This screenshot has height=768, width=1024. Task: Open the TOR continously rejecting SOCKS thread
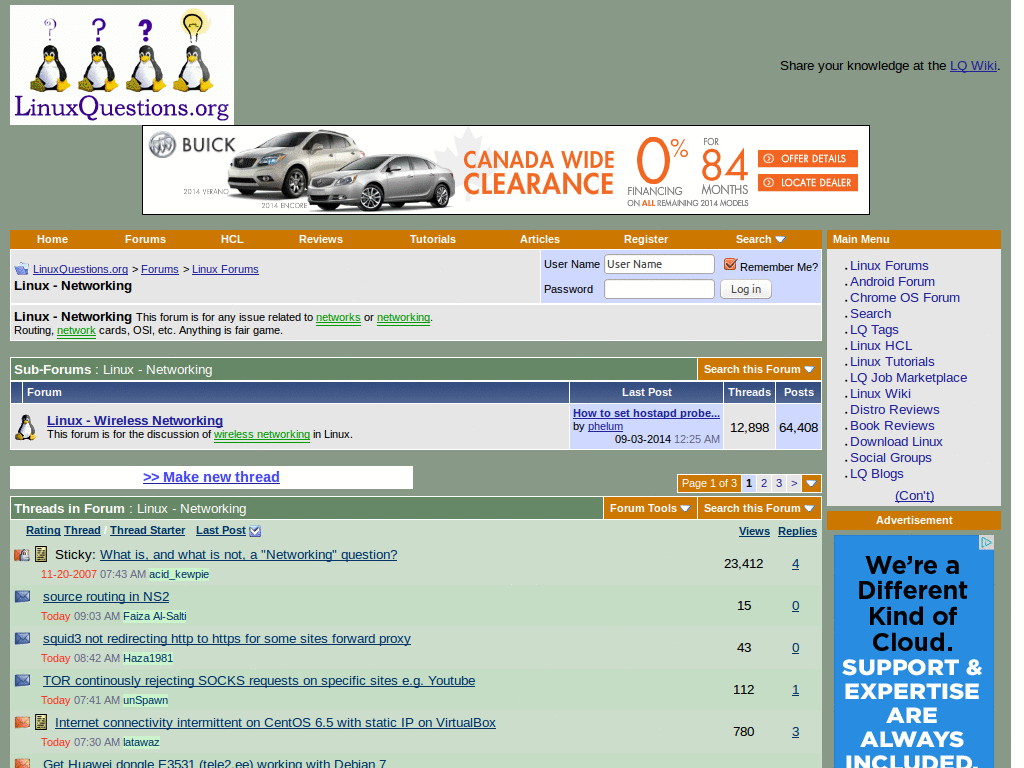point(259,680)
